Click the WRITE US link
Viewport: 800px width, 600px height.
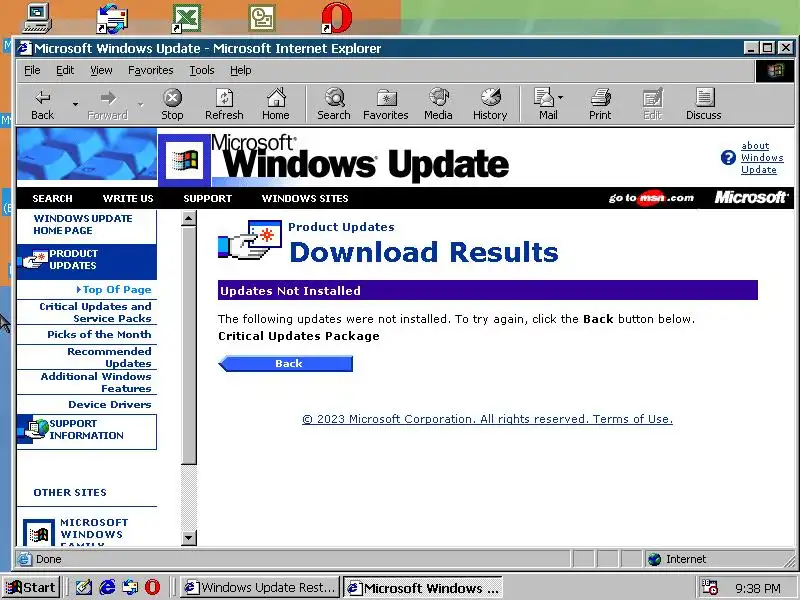[128, 198]
